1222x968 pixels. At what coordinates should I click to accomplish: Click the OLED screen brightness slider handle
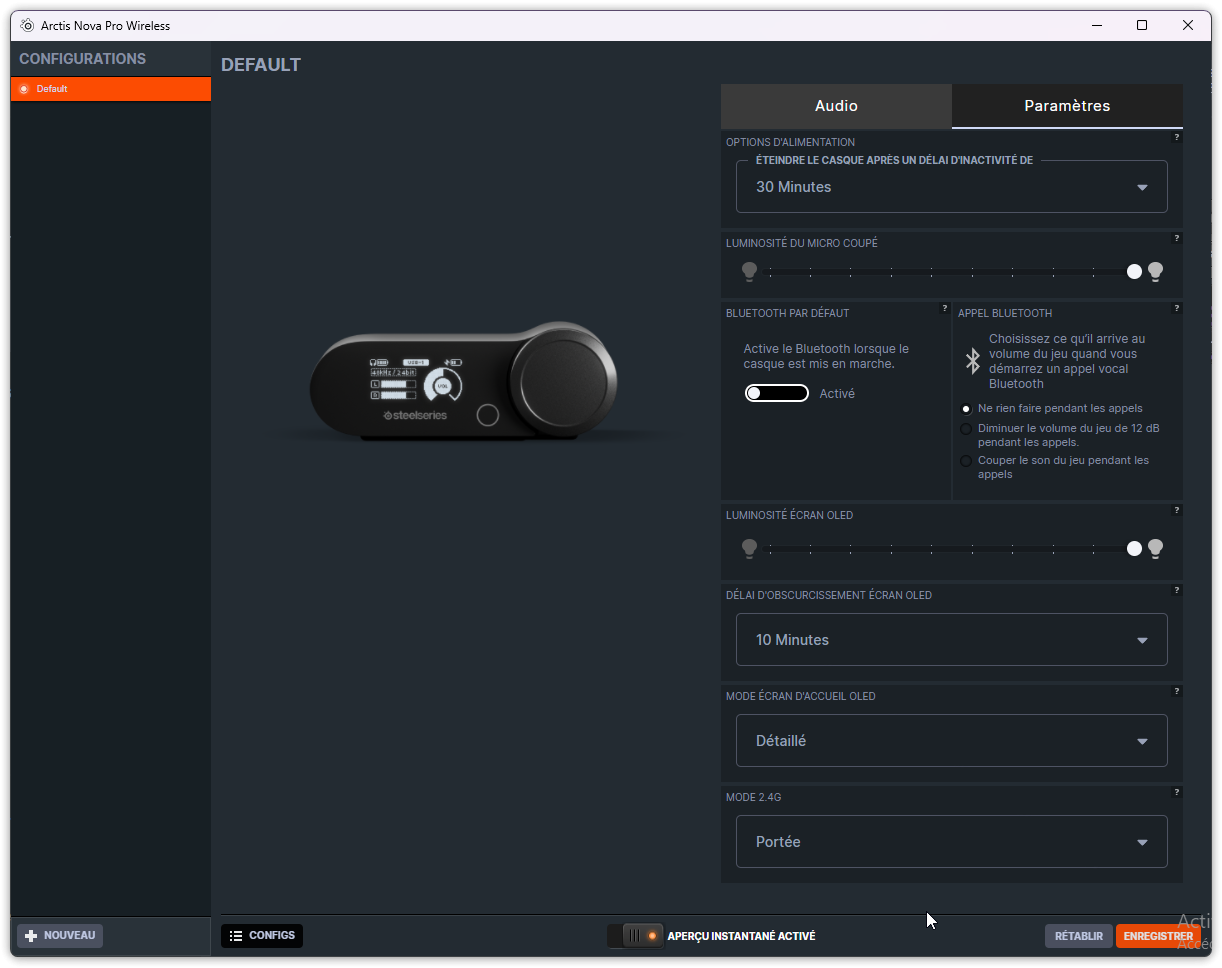click(x=1134, y=548)
